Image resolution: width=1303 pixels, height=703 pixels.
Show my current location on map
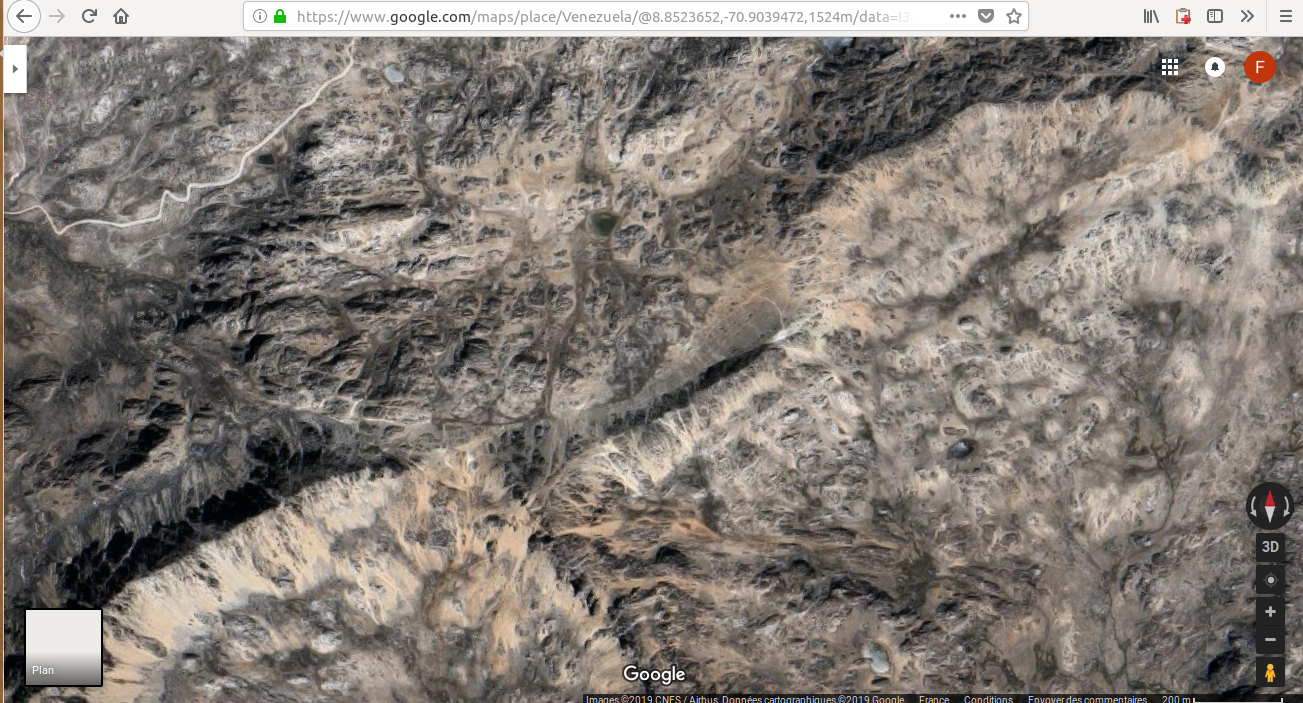click(1270, 580)
